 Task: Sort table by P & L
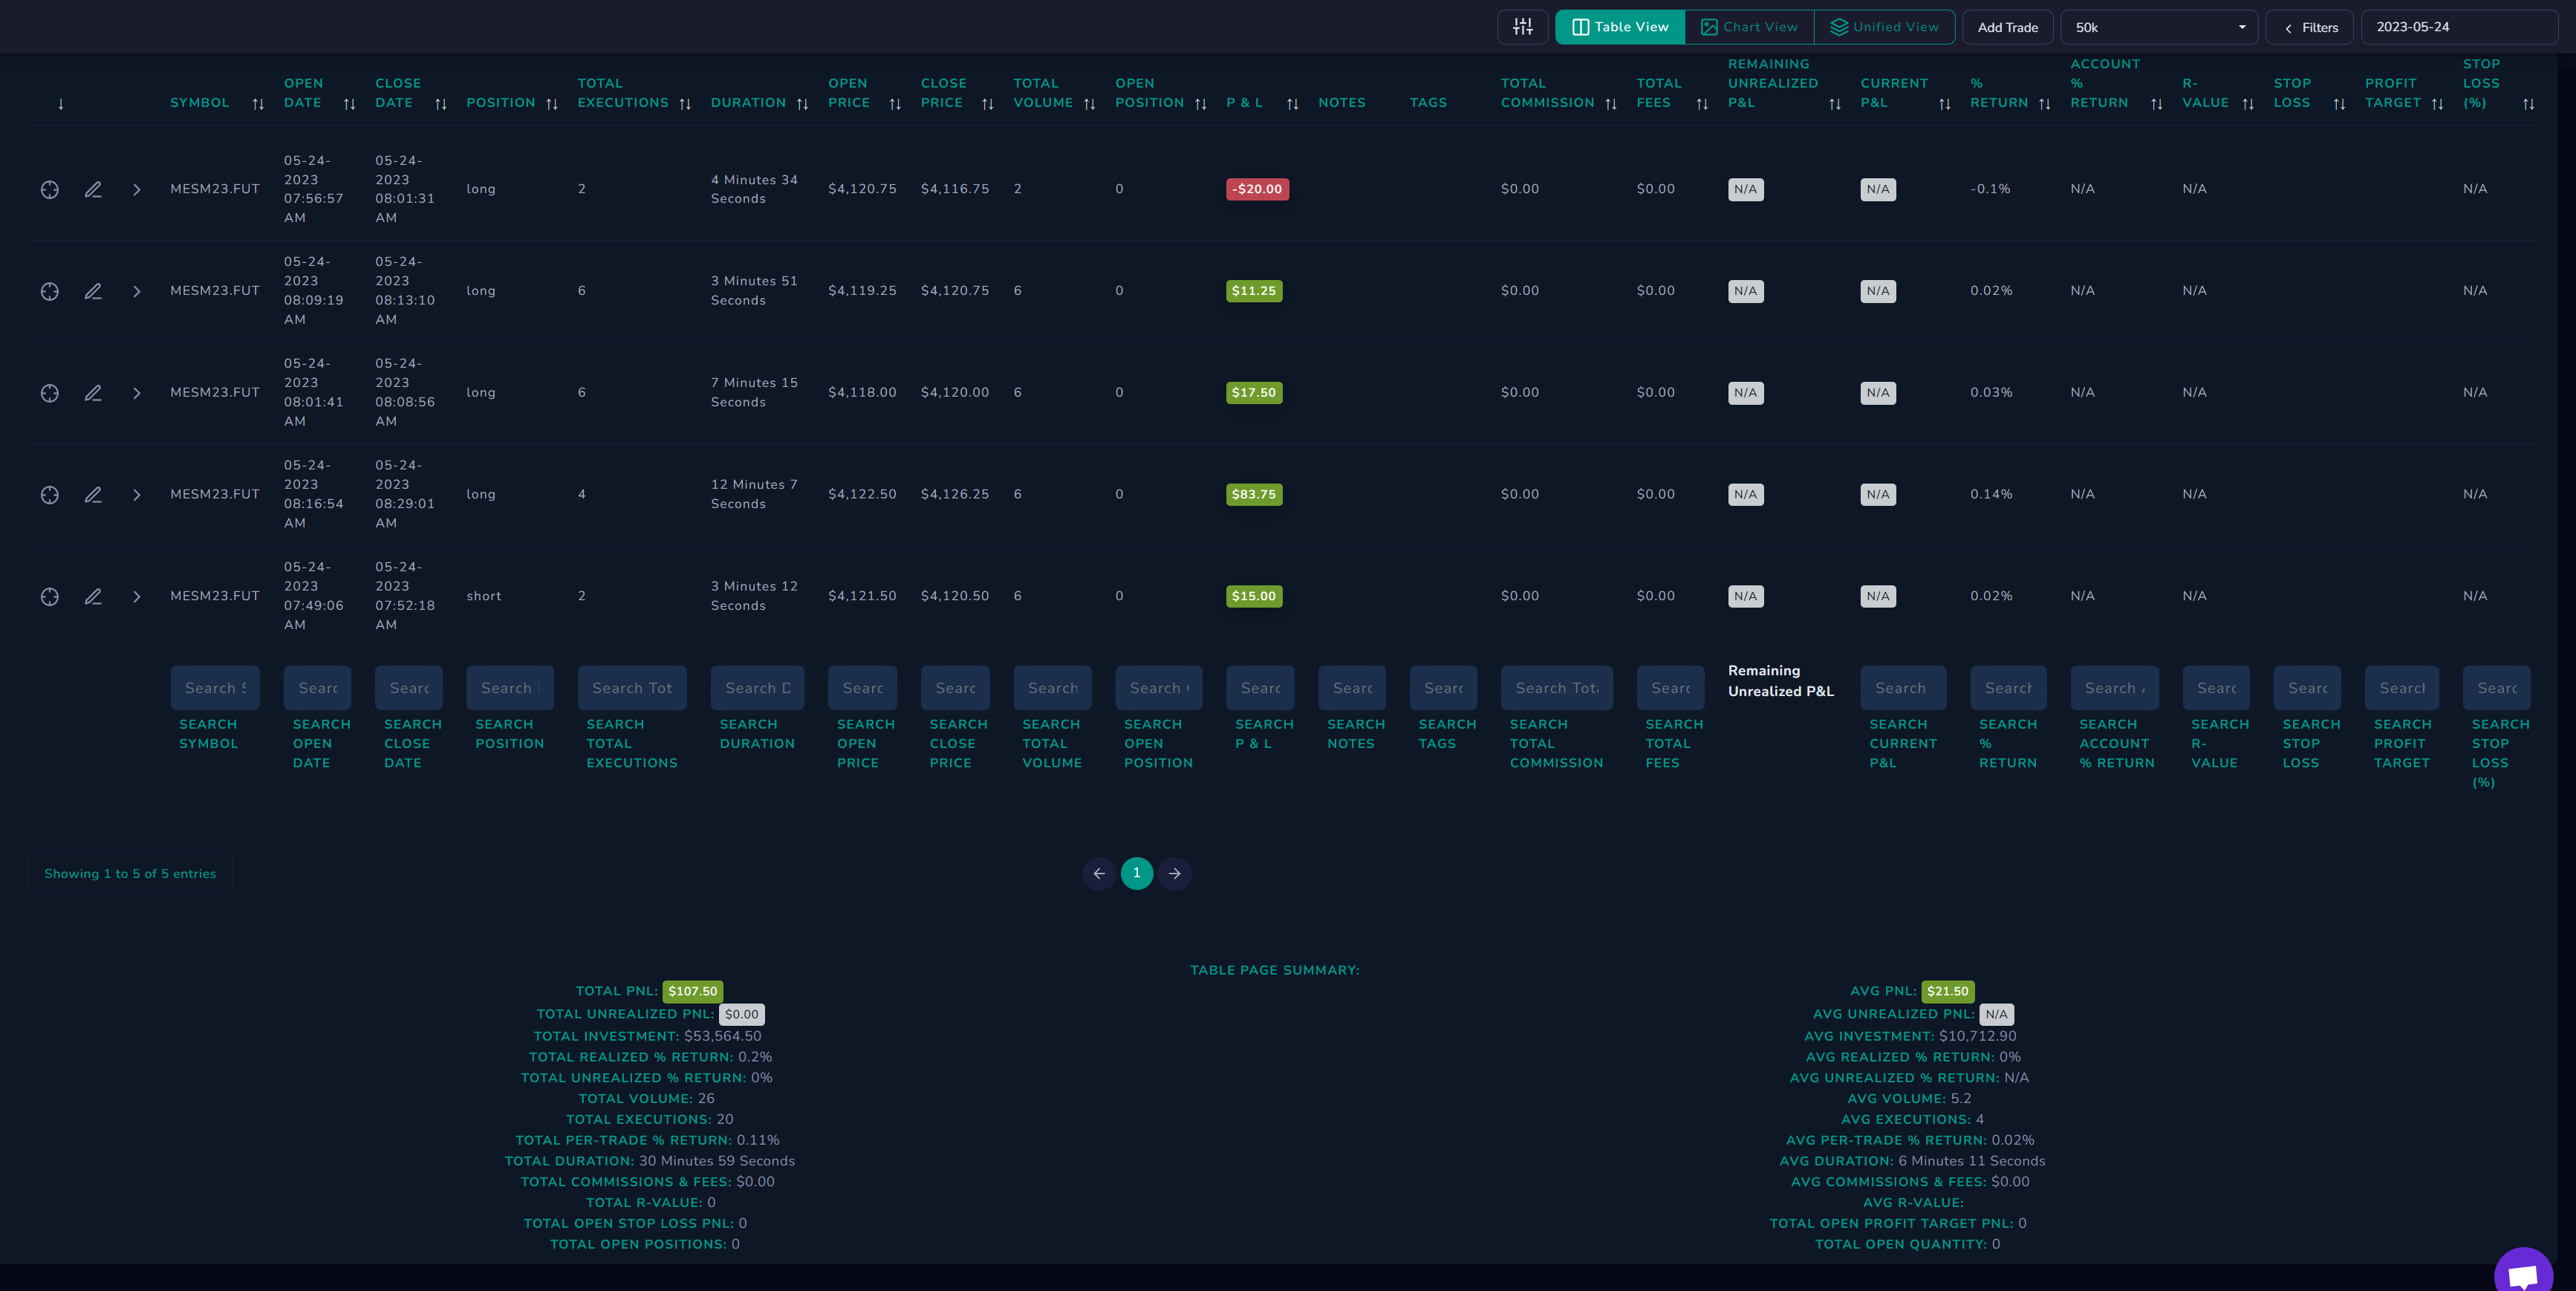tap(1292, 104)
